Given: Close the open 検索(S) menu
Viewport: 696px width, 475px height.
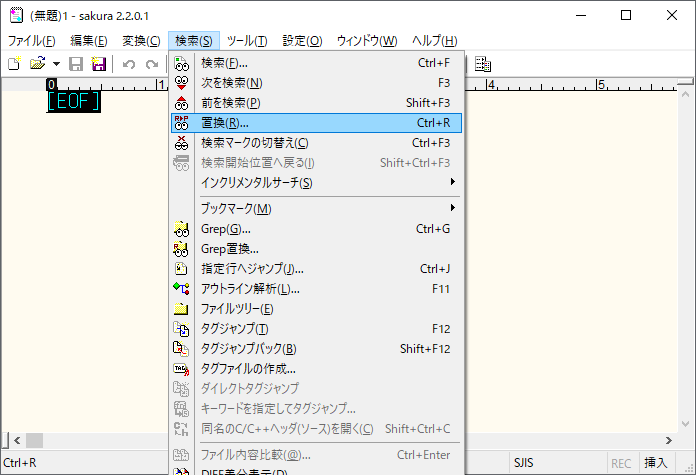Looking at the screenshot, I should (x=194, y=41).
